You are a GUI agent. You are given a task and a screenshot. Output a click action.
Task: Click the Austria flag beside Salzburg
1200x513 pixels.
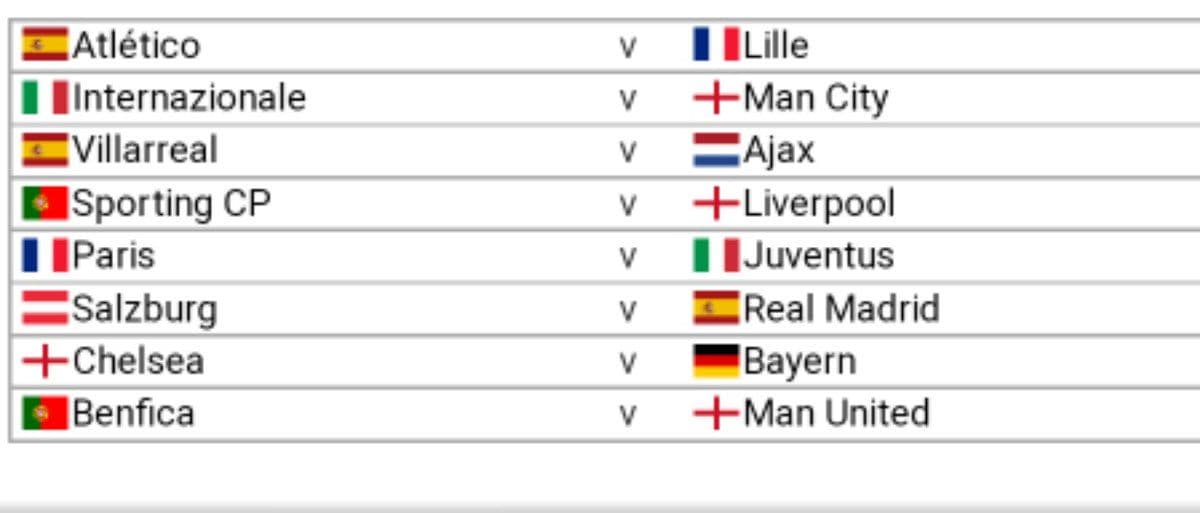click(45, 308)
